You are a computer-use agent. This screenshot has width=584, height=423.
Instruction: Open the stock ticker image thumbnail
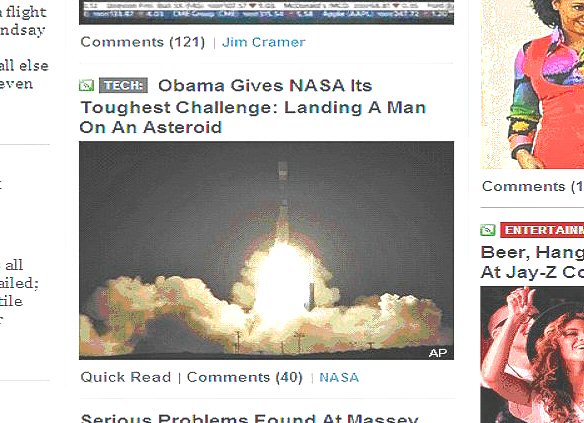pos(266,12)
